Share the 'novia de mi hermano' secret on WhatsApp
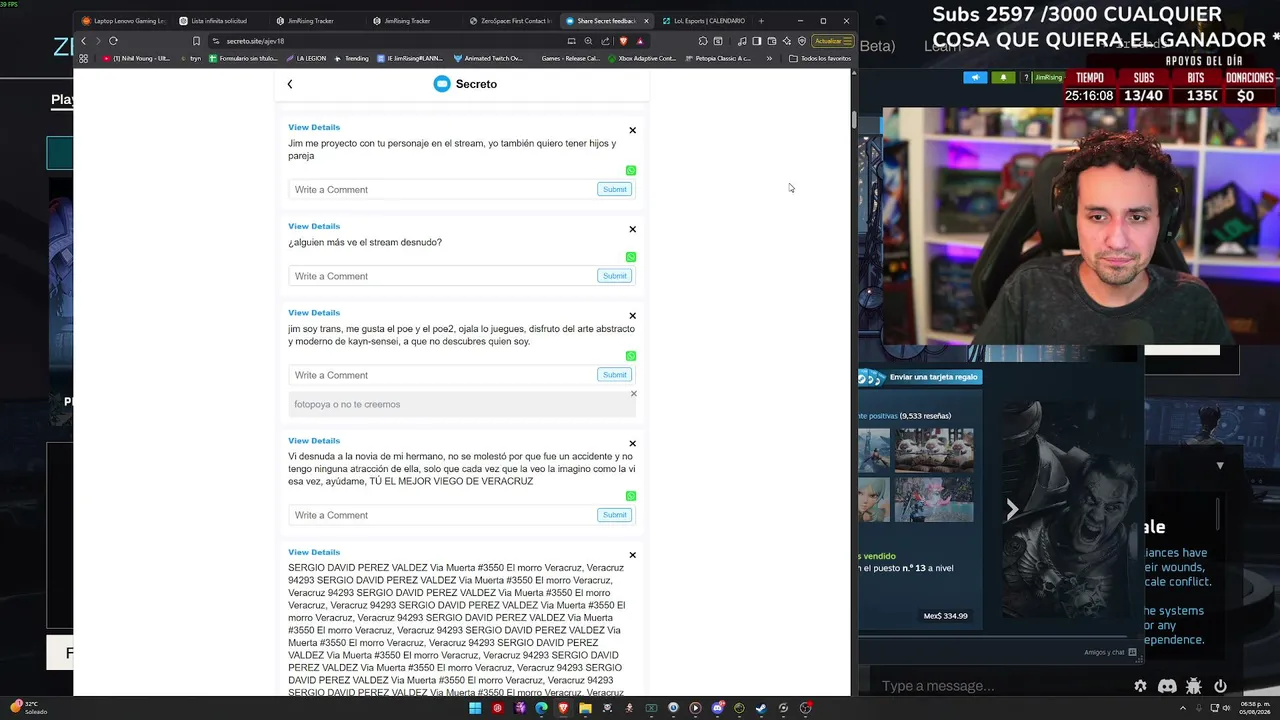The width and height of the screenshot is (1280, 720). click(631, 496)
